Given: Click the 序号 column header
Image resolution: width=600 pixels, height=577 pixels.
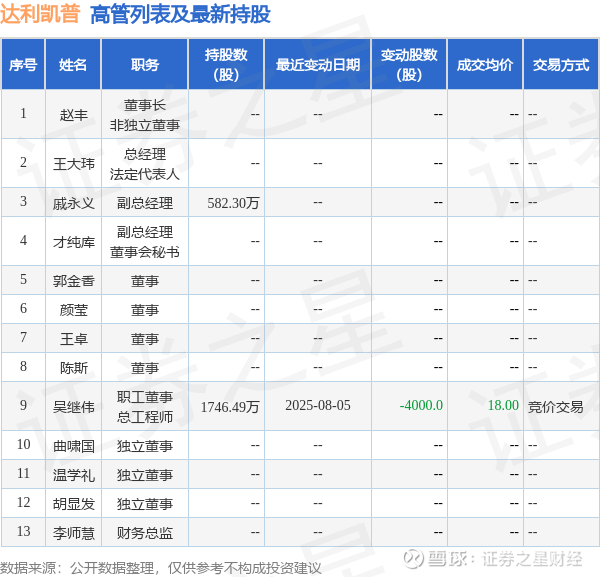Looking at the screenshot, I should point(23,64).
